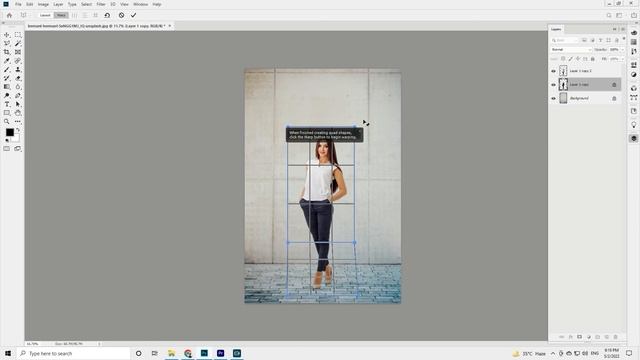This screenshot has width=640, height=360.
Task: Toggle lock all padlock in lock row
Action: point(593,59)
